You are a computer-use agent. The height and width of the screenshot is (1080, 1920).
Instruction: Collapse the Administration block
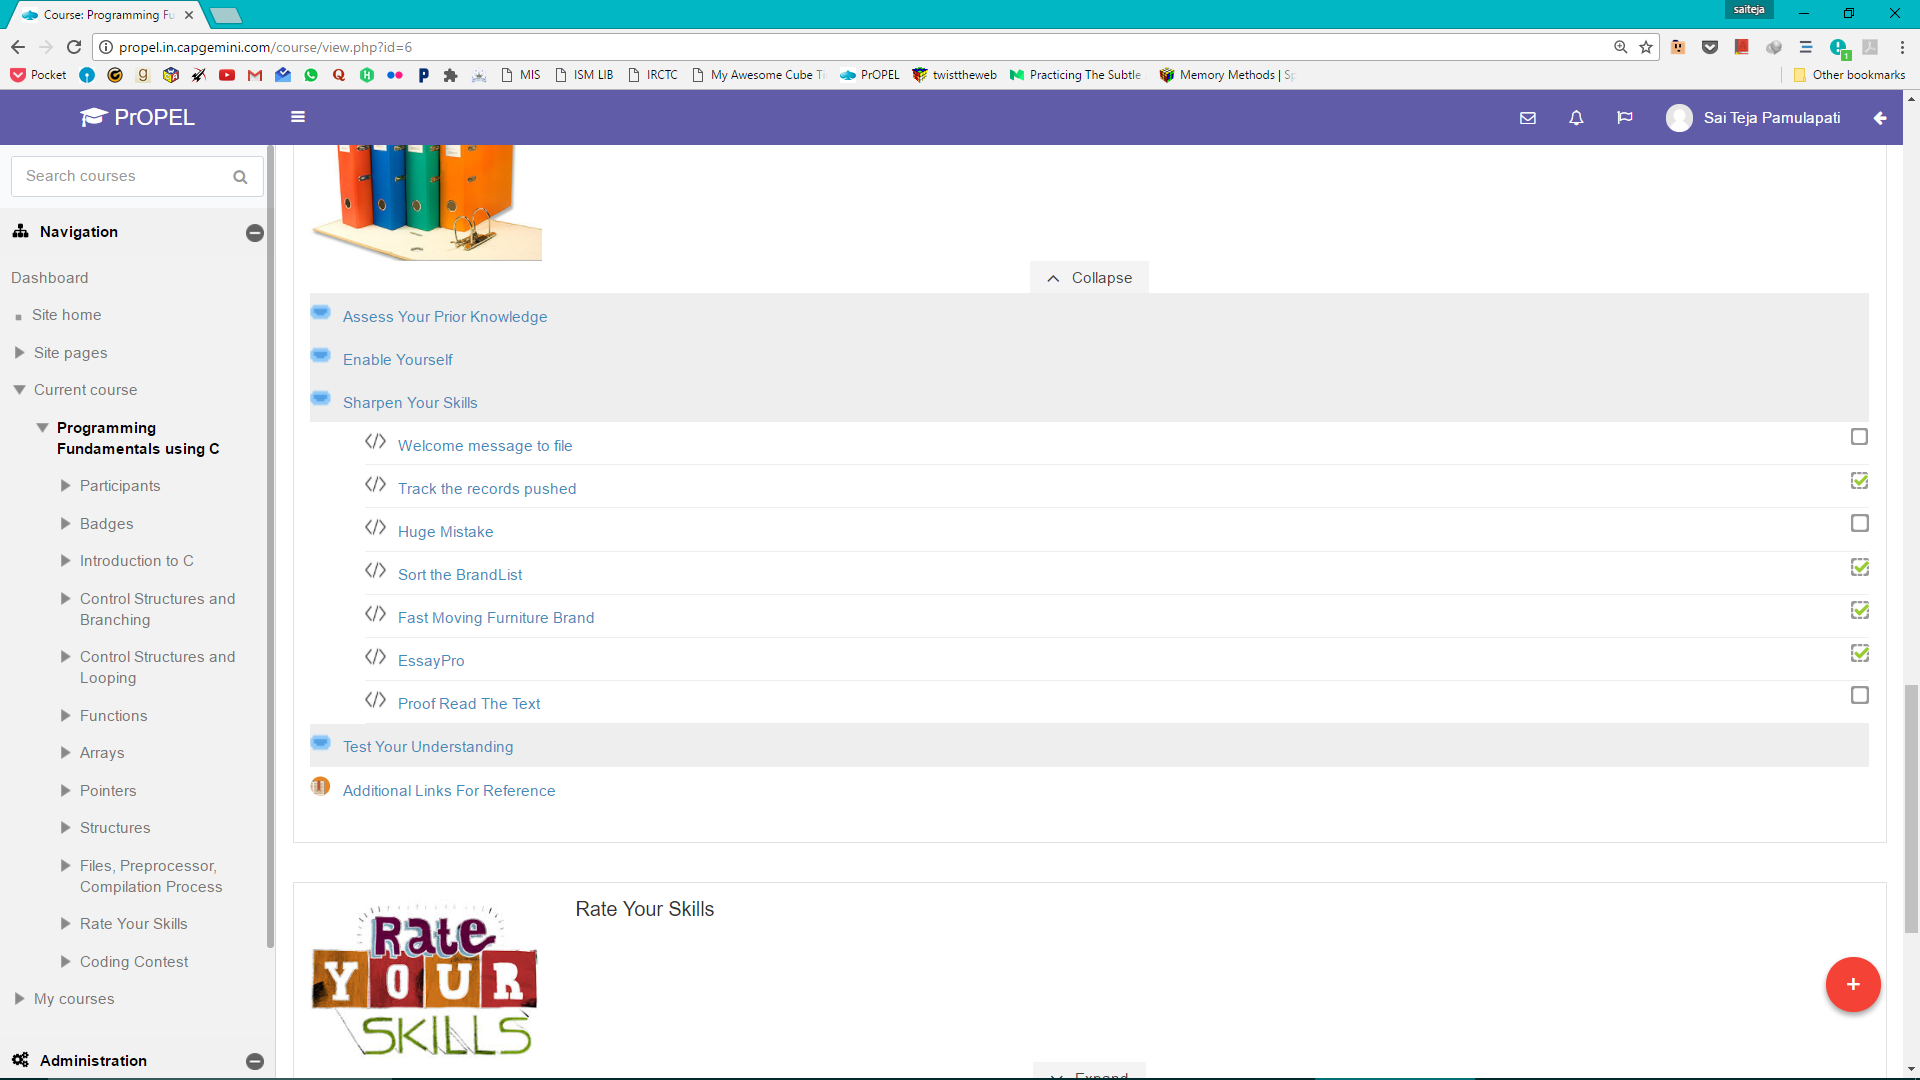[x=255, y=1062]
